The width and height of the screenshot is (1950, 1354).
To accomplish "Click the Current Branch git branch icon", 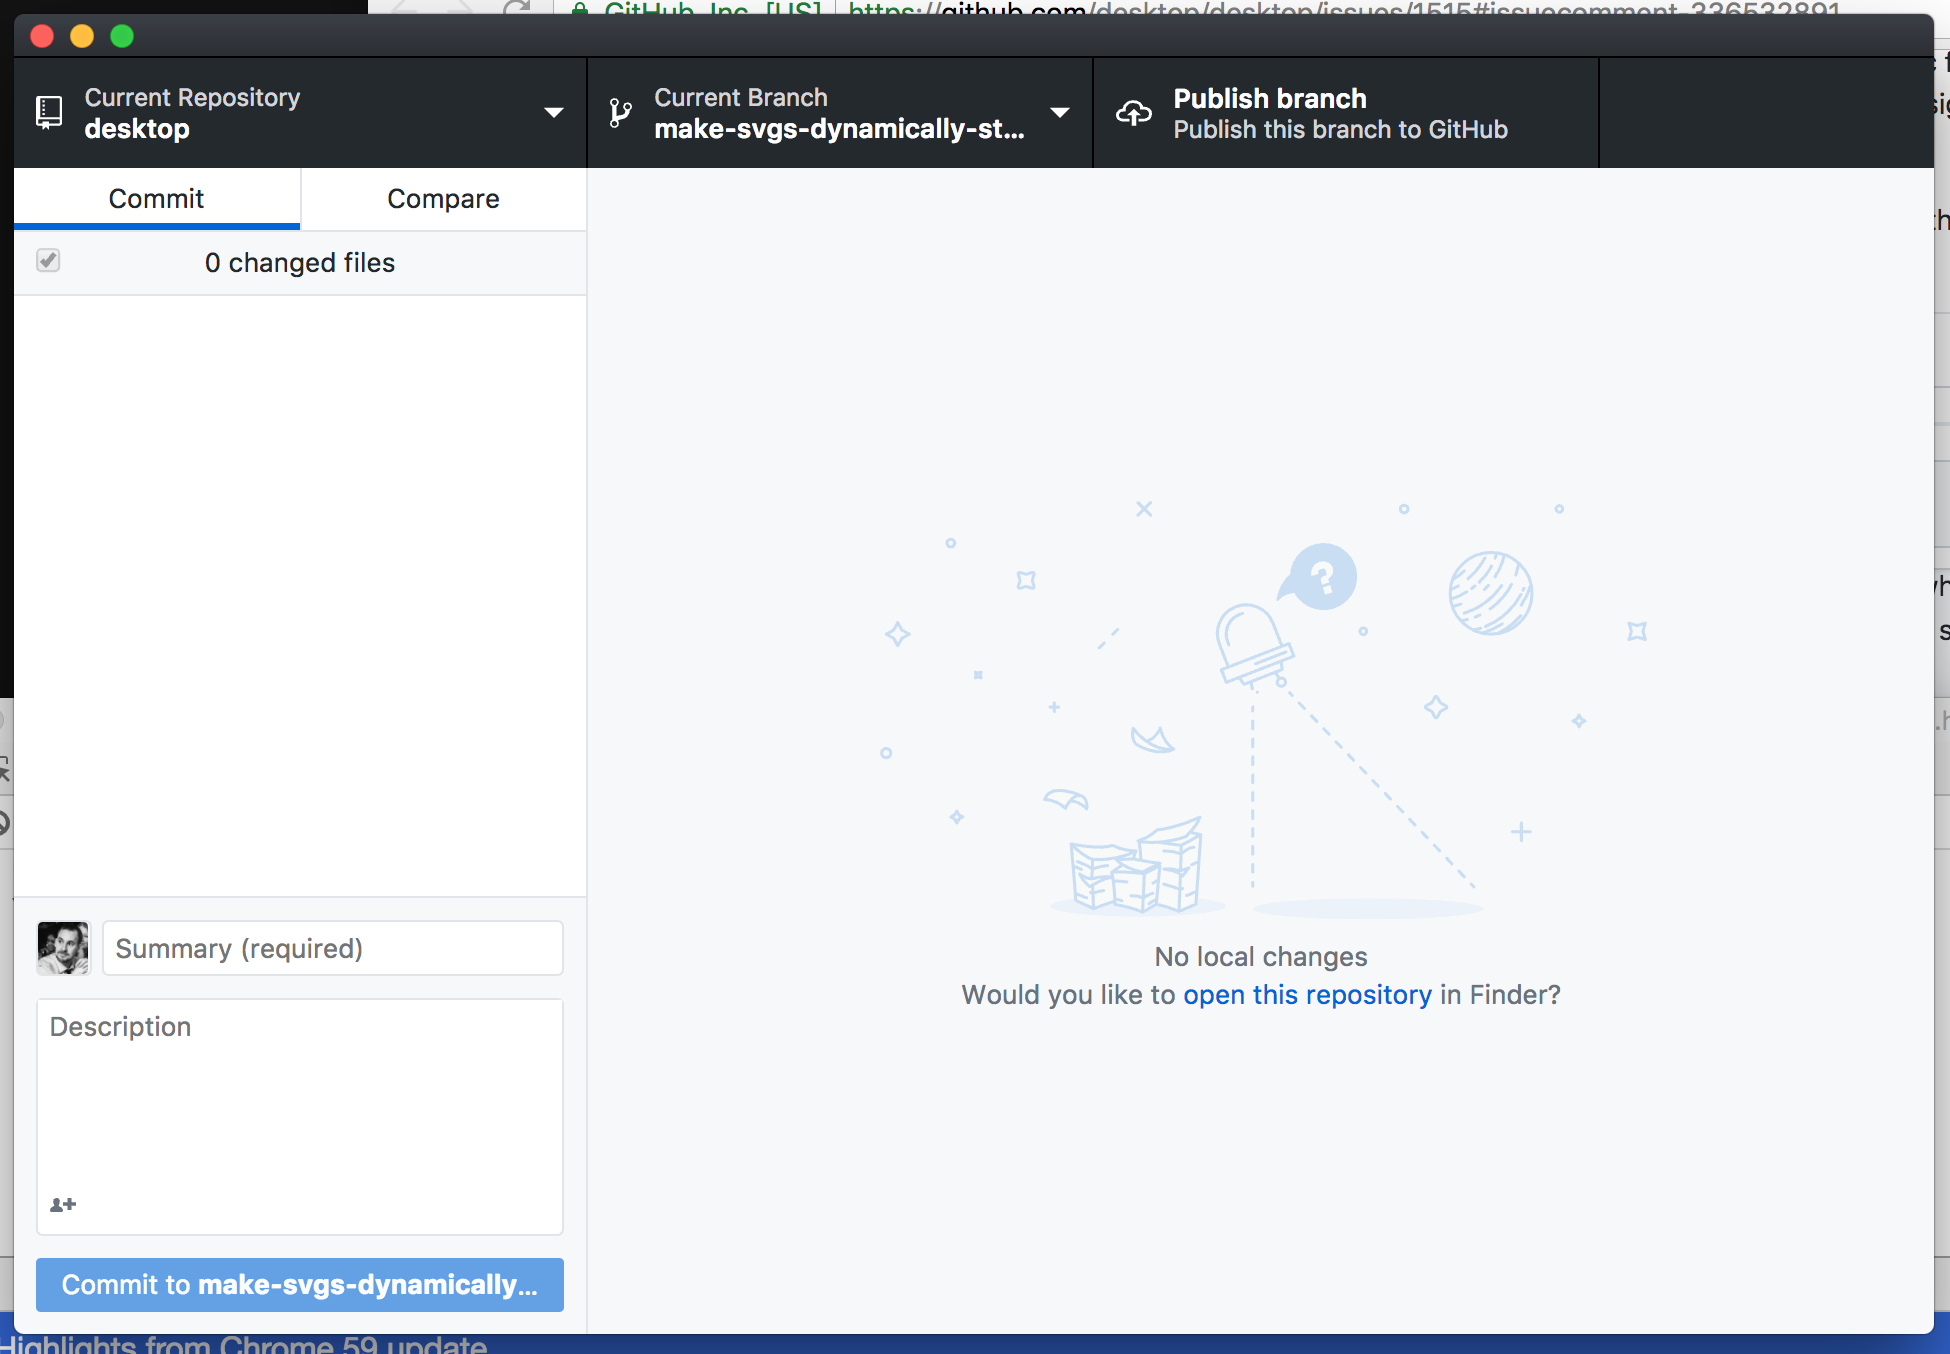I will pos(620,112).
